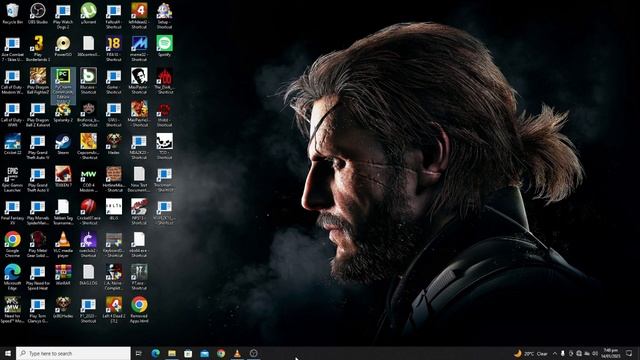This screenshot has width=640, height=360.
Task: Select the MaxPayne - Shortcut icon
Action: coord(139,81)
